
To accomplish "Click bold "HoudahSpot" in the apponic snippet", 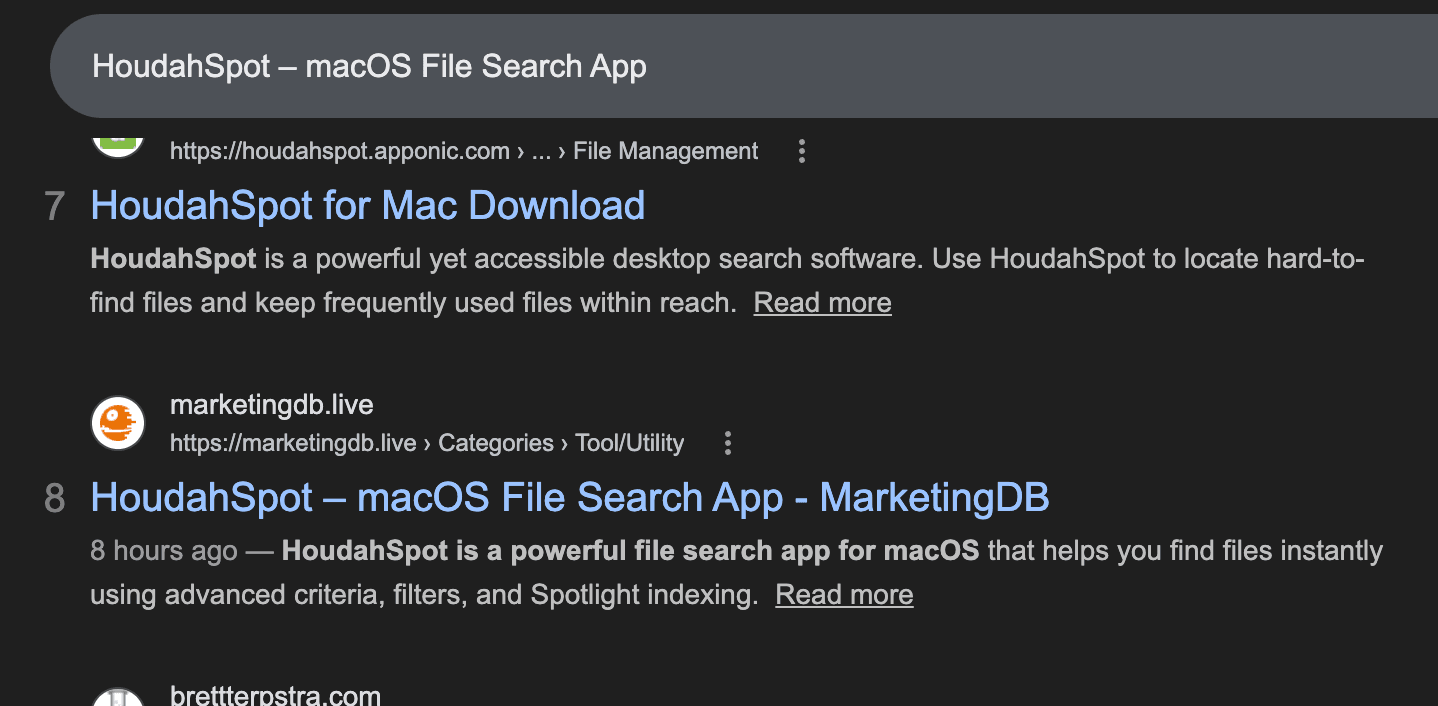I will click(173, 259).
